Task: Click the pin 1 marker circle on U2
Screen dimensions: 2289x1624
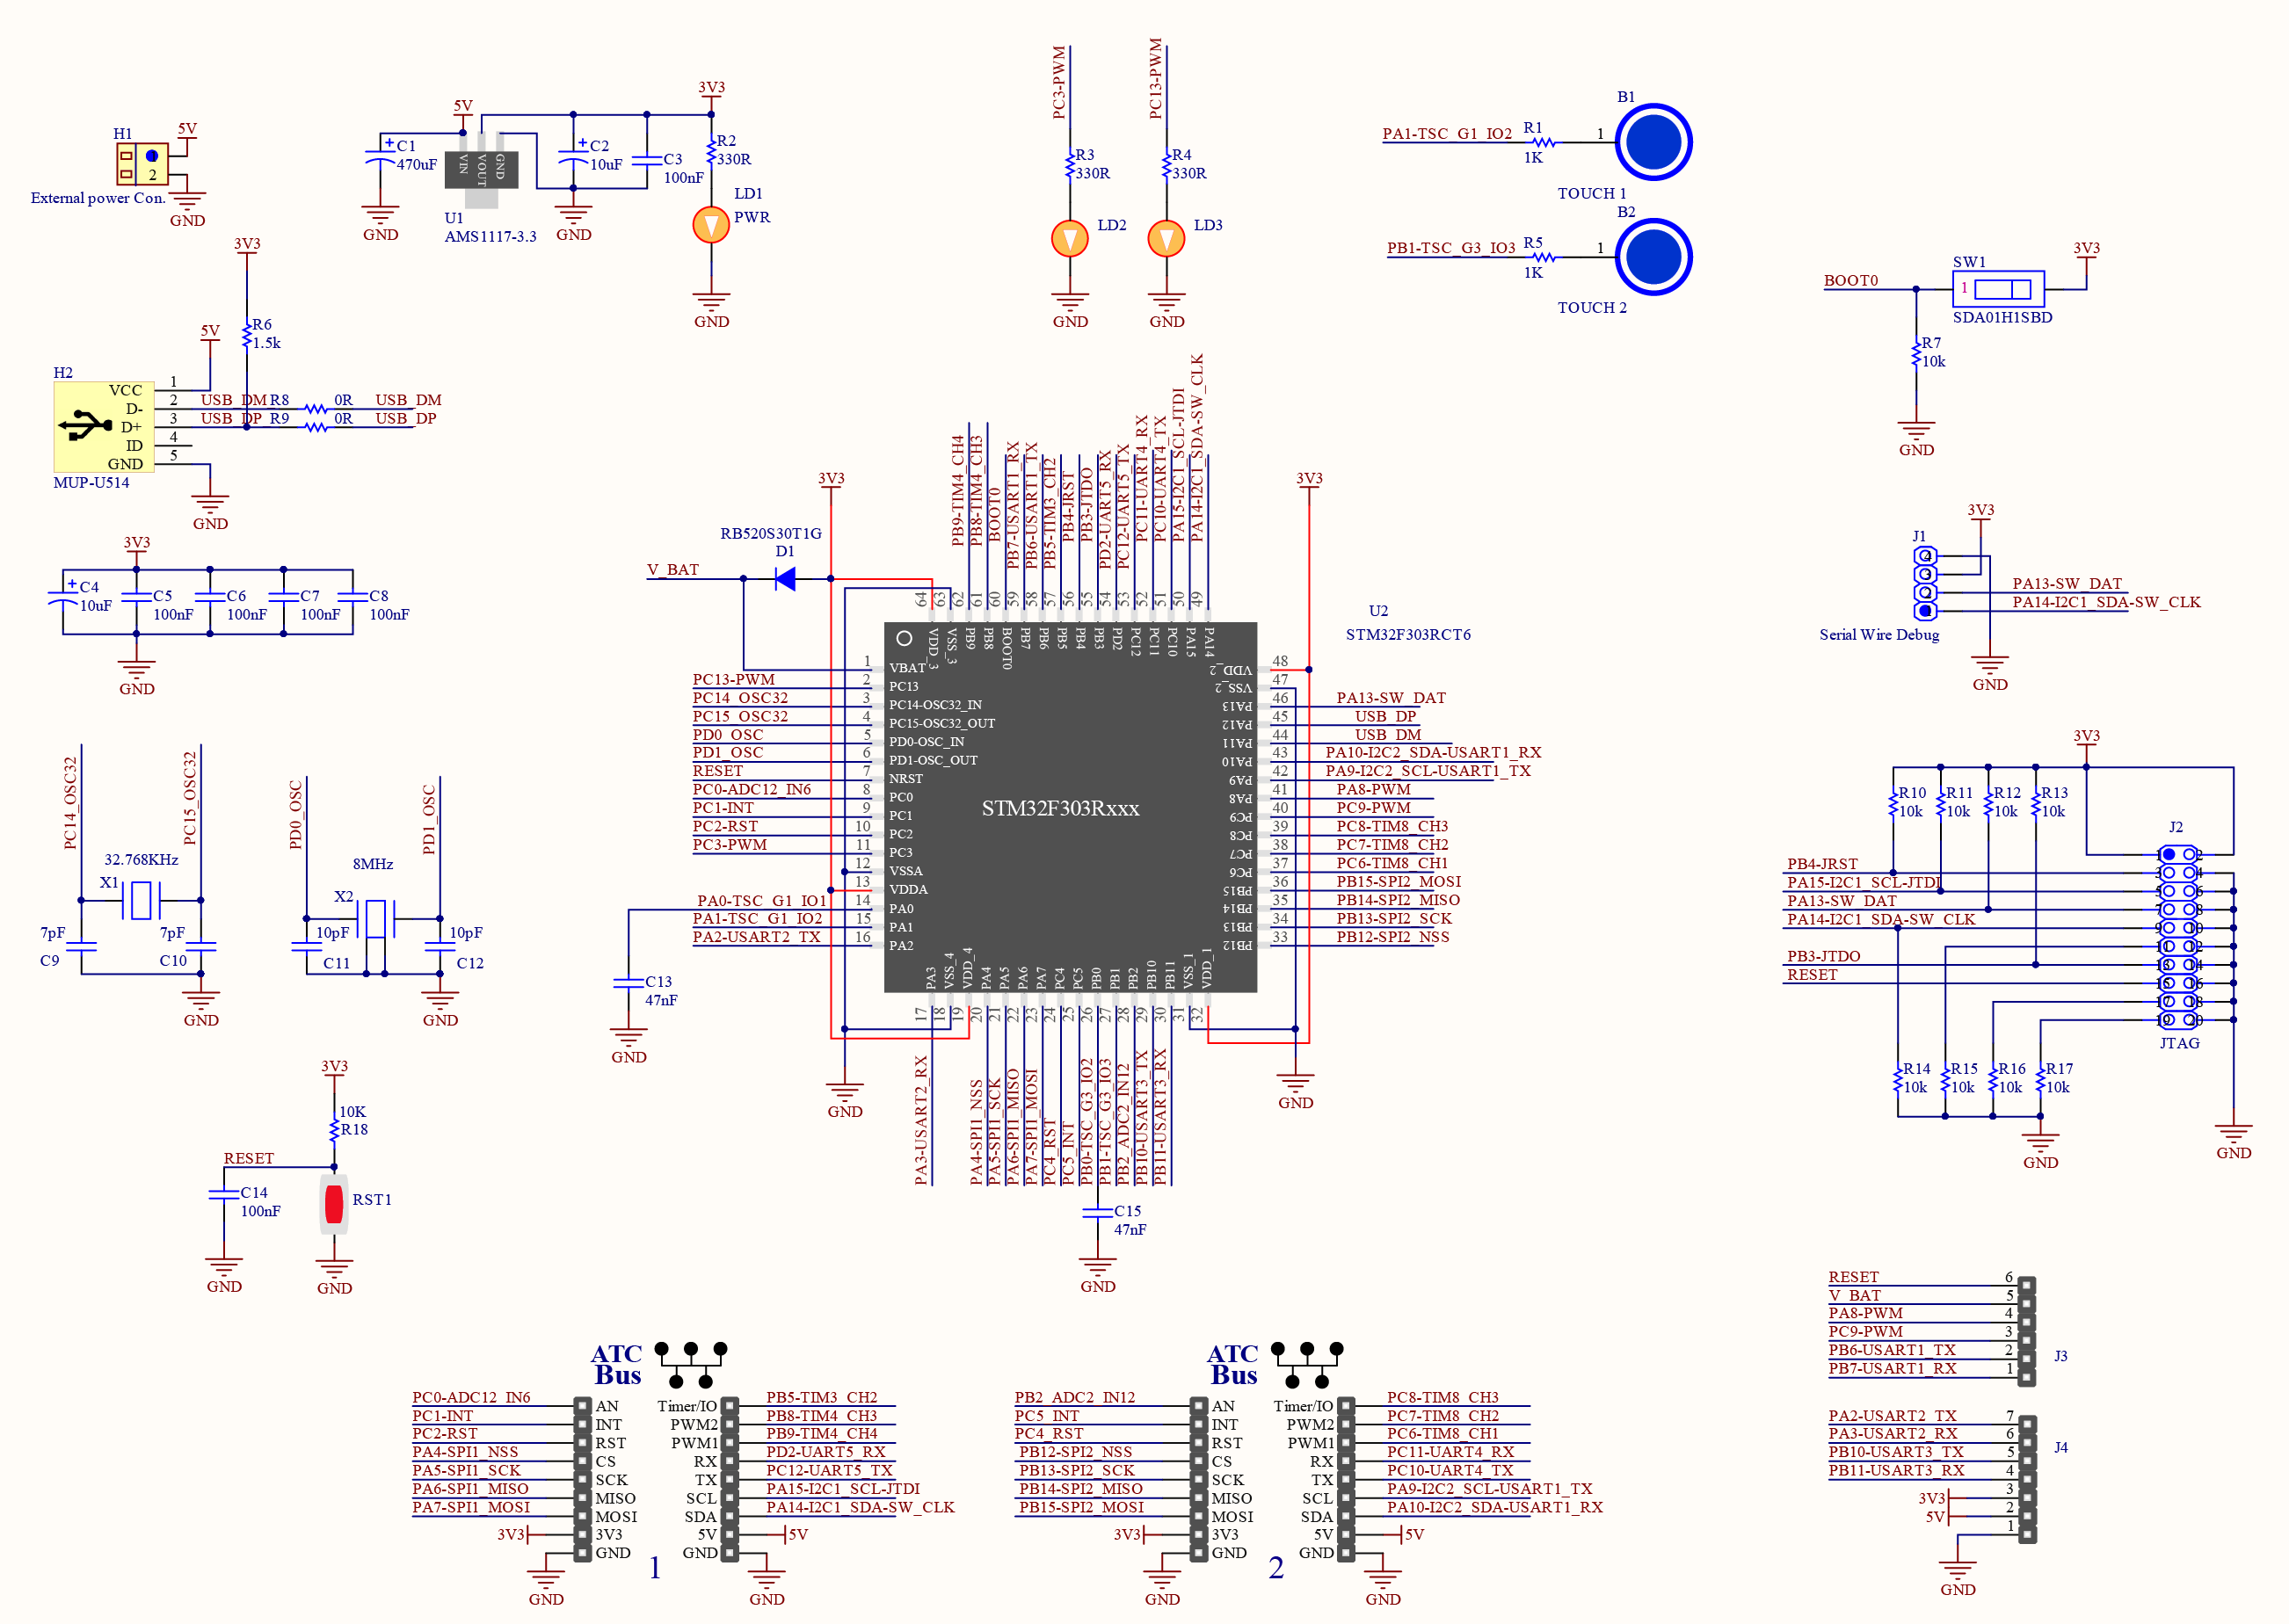Action: pos(904,638)
